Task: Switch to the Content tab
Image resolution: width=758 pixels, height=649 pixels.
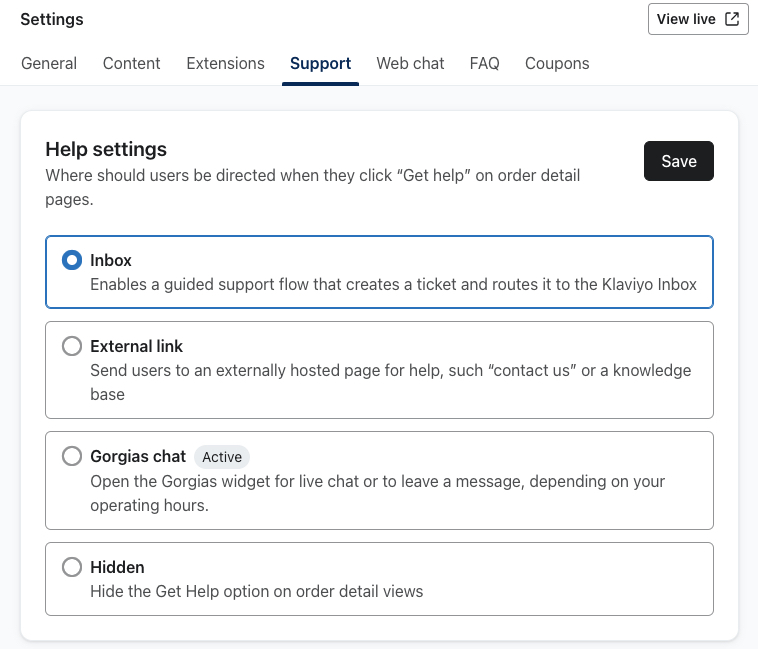Action: [x=131, y=63]
